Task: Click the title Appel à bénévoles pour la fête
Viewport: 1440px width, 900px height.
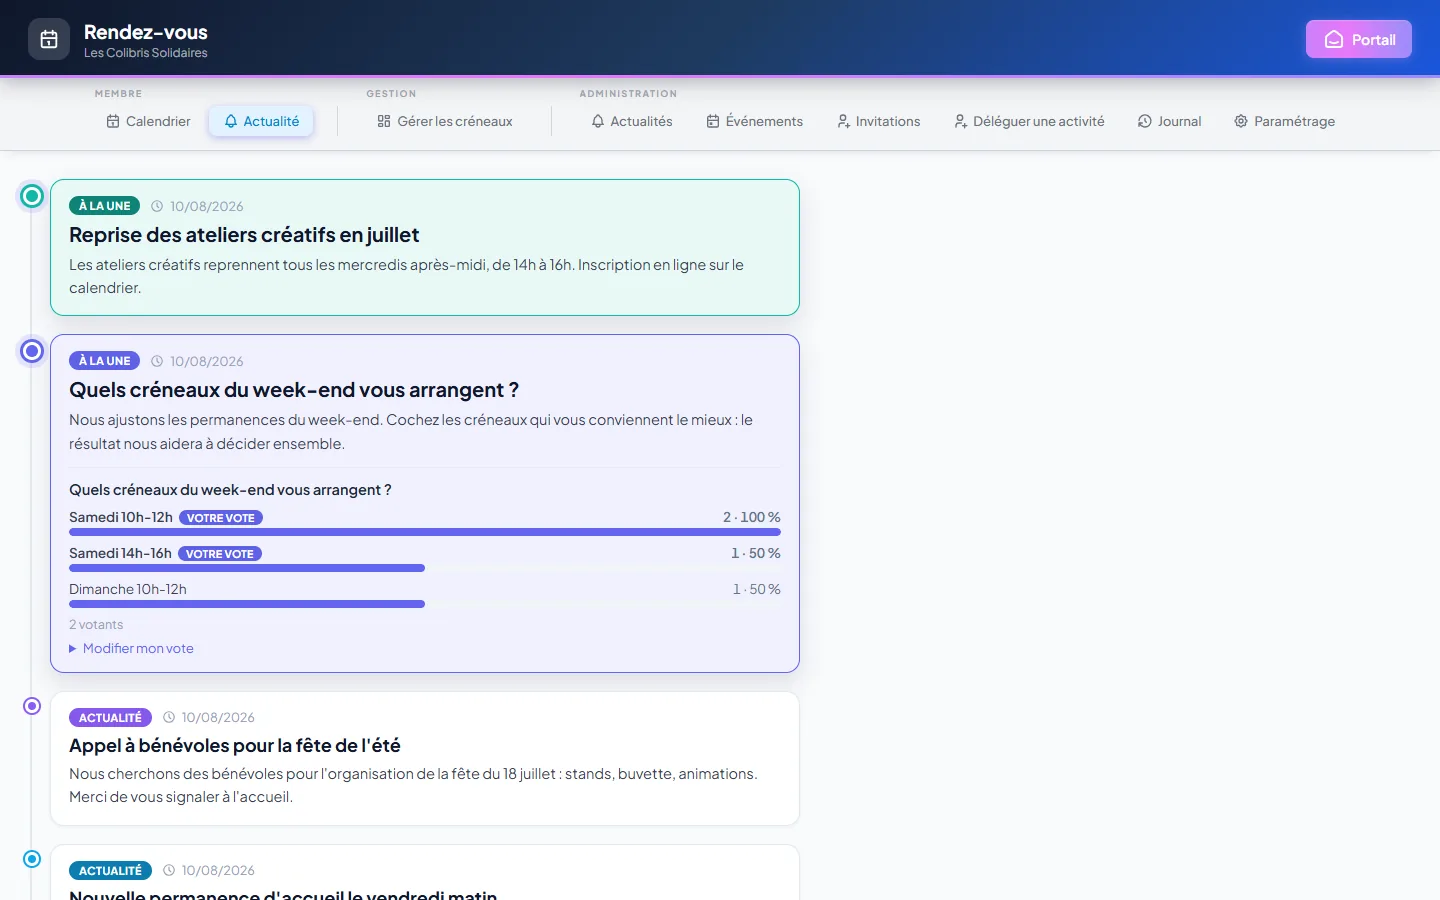Action: click(x=235, y=745)
